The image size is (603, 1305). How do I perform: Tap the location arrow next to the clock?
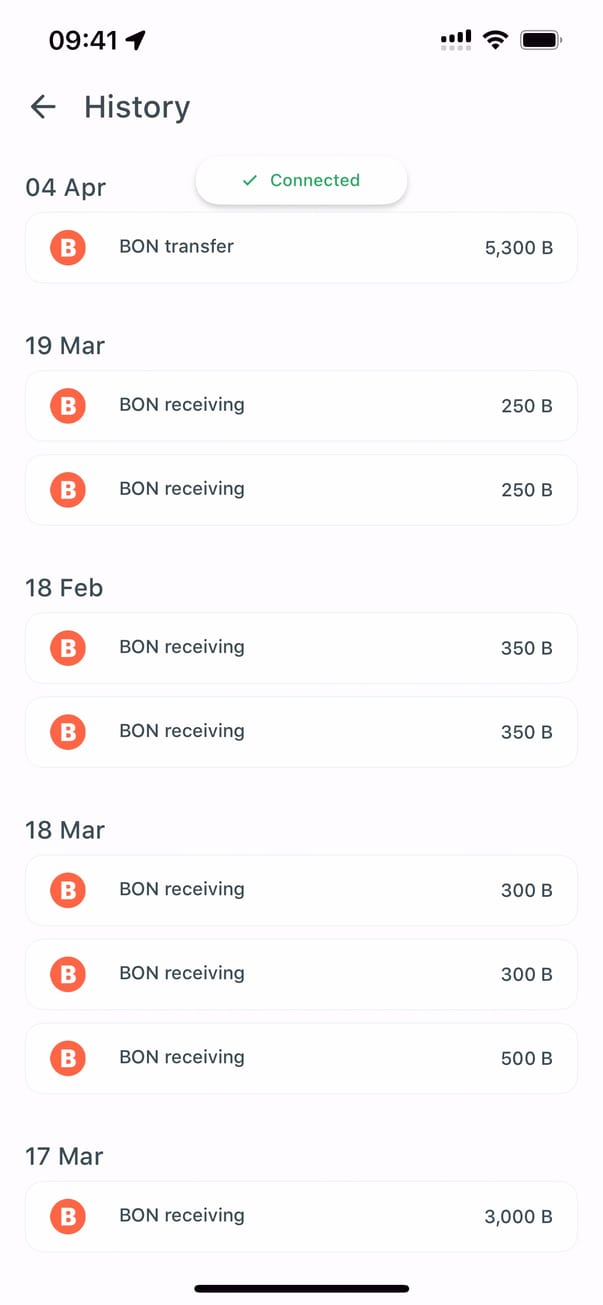(x=136, y=40)
